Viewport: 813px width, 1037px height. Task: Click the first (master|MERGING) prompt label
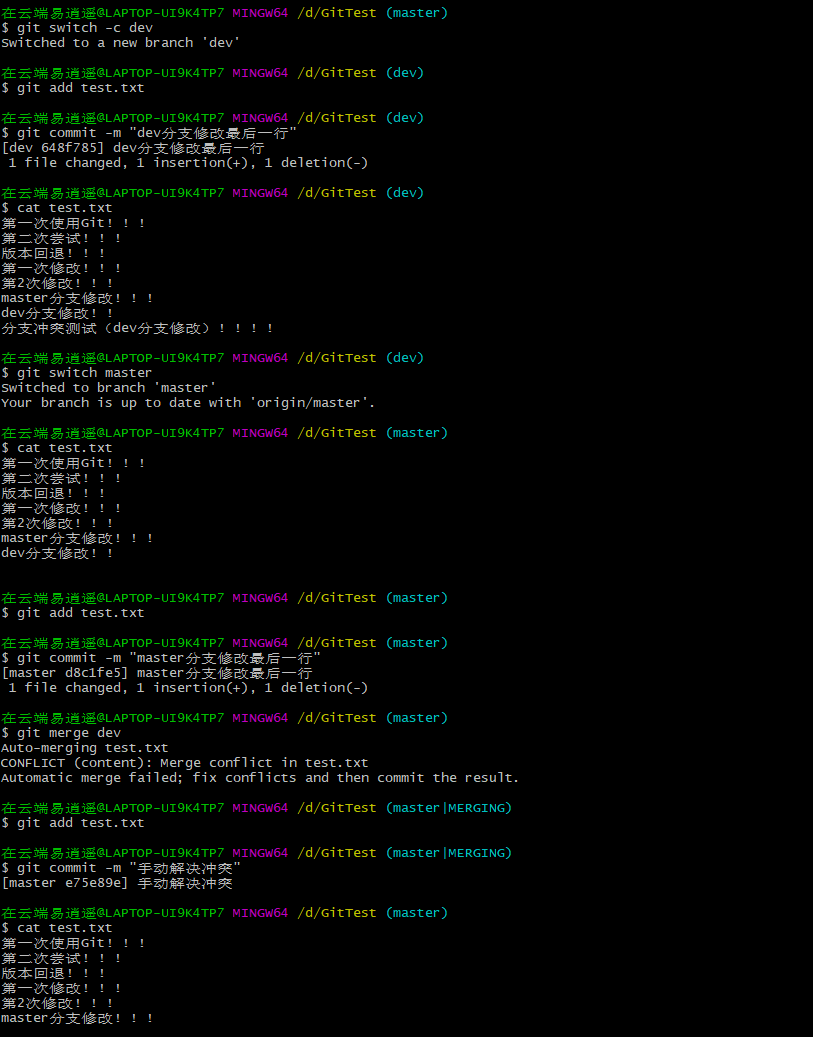tap(448, 808)
